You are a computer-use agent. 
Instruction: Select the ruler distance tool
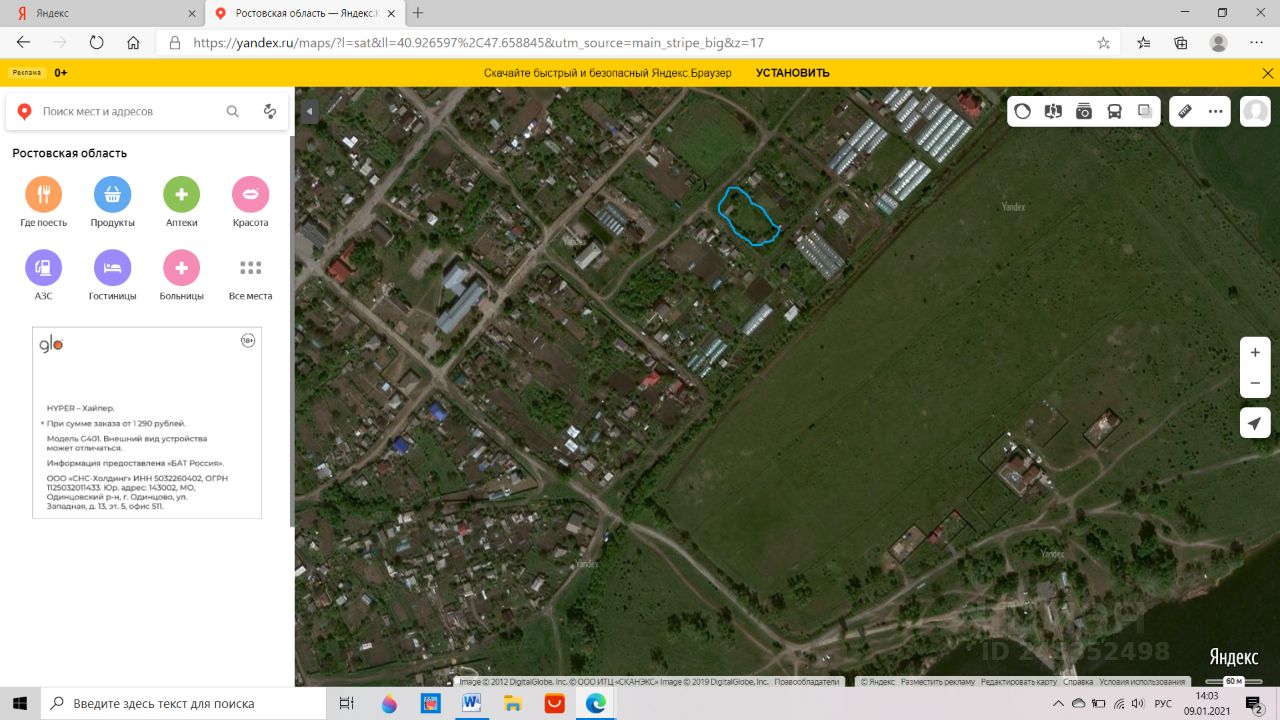click(x=1185, y=112)
